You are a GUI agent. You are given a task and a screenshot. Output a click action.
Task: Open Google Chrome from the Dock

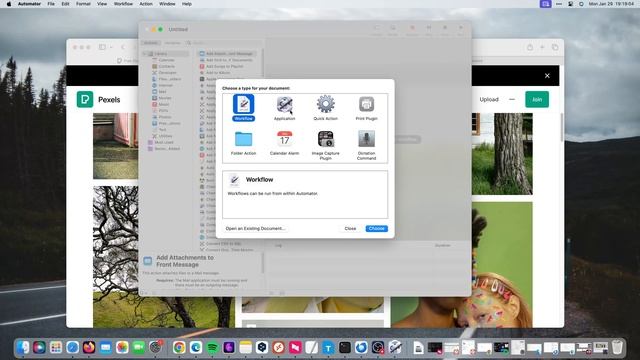tap(179, 347)
